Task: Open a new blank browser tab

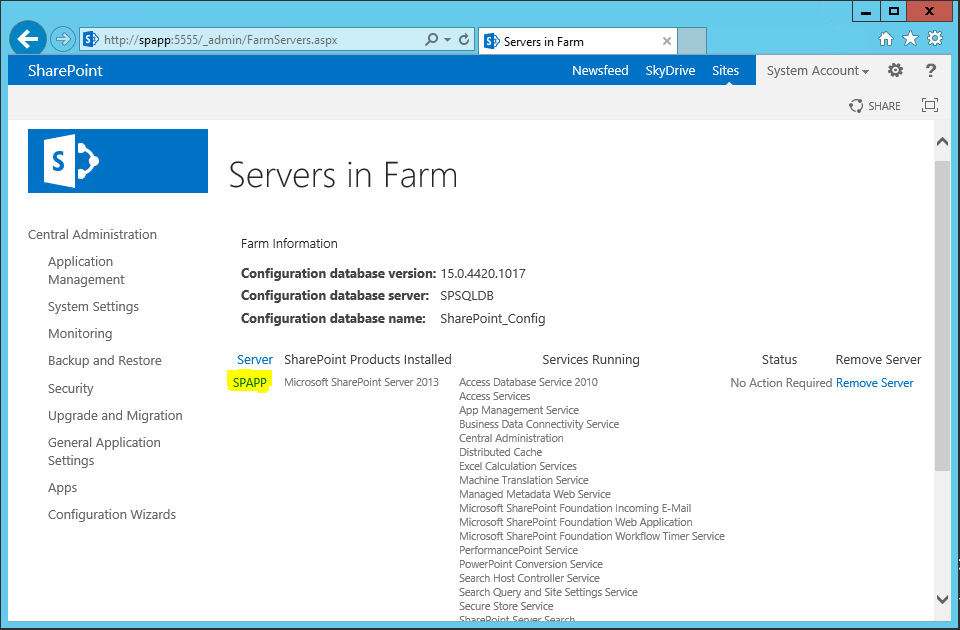Action: click(x=692, y=41)
